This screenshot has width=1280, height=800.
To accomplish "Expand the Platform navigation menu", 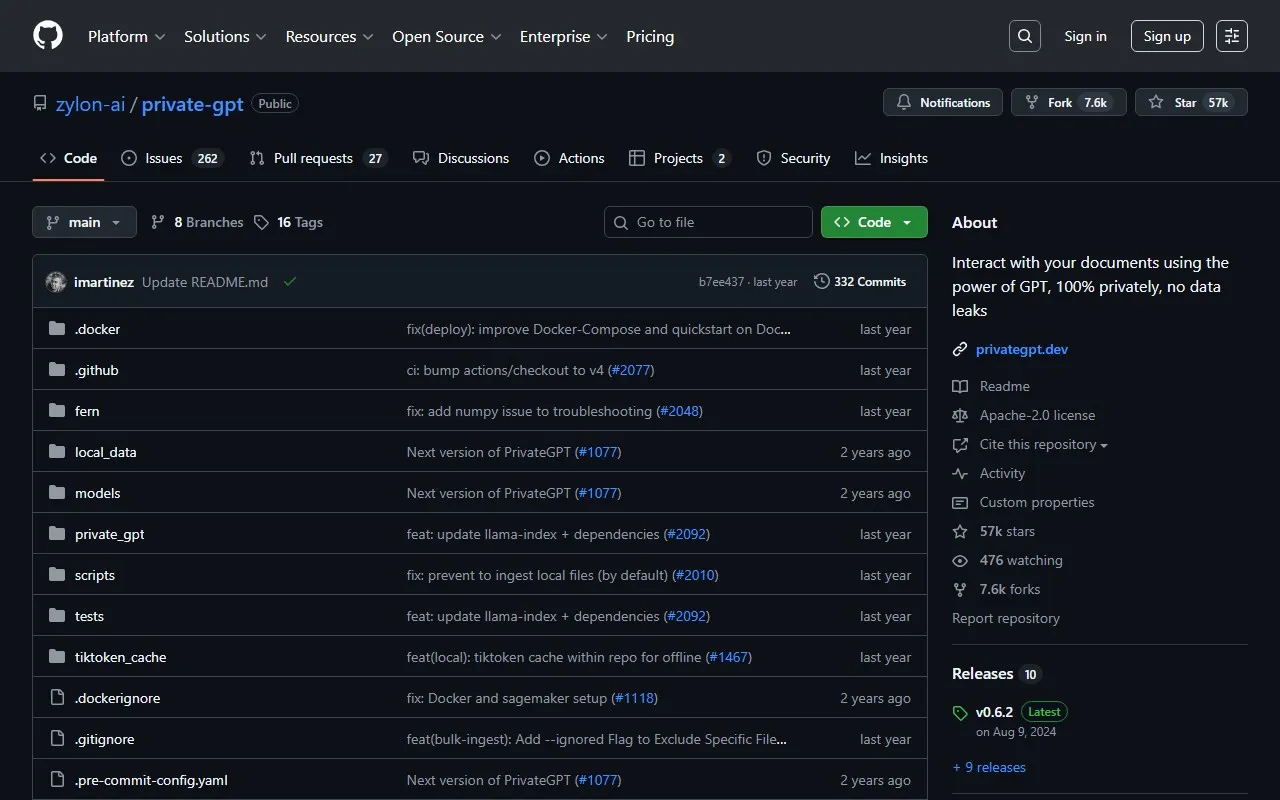I will pos(126,36).
